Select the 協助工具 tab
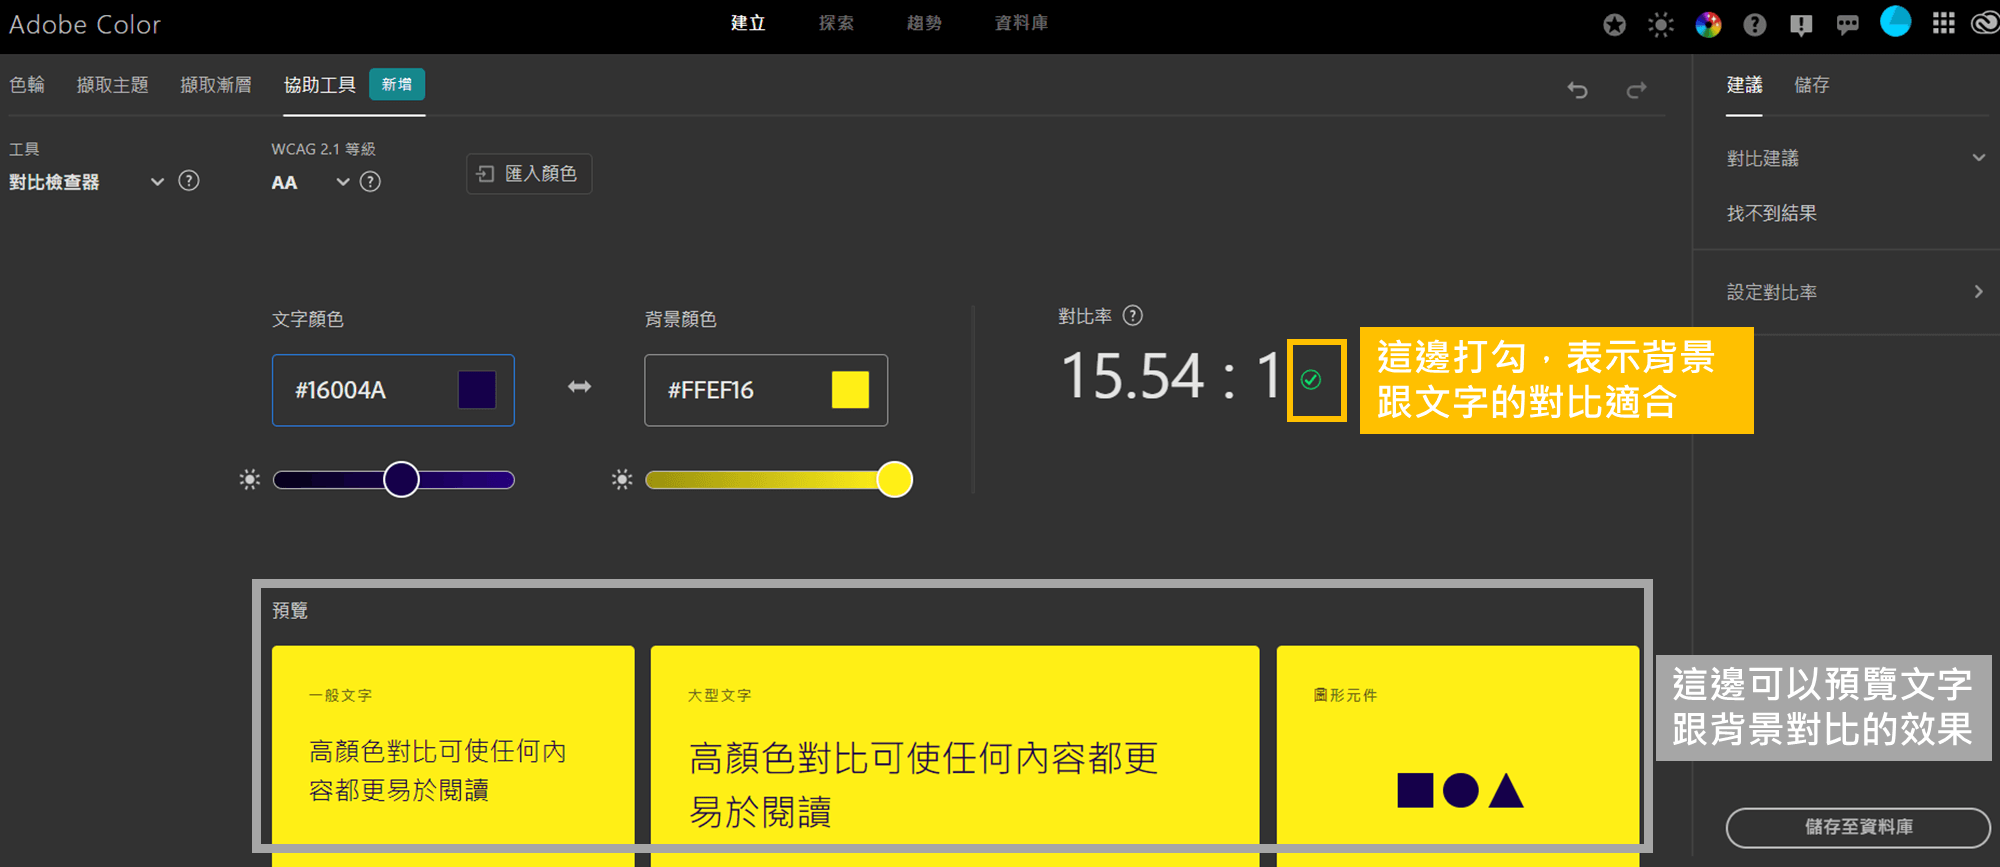 click(x=320, y=85)
